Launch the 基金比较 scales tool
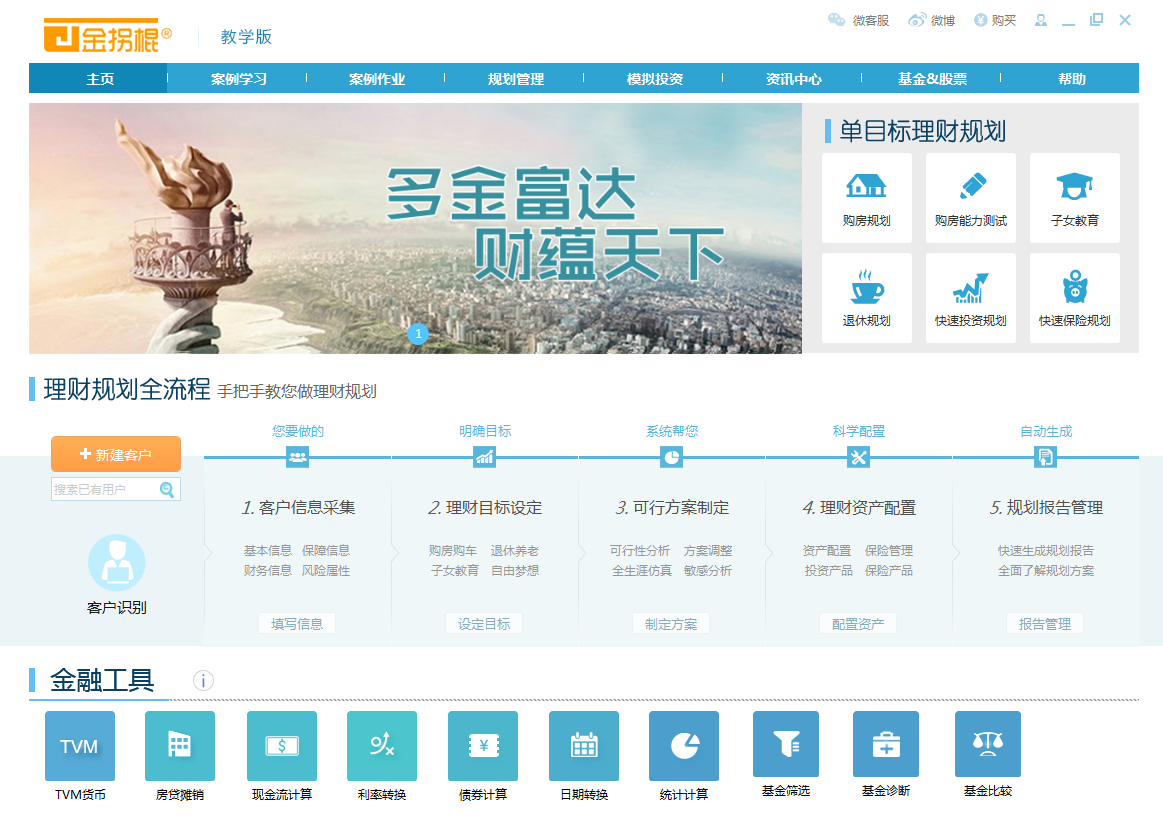Viewport: 1163px width, 826px height. tap(988, 744)
